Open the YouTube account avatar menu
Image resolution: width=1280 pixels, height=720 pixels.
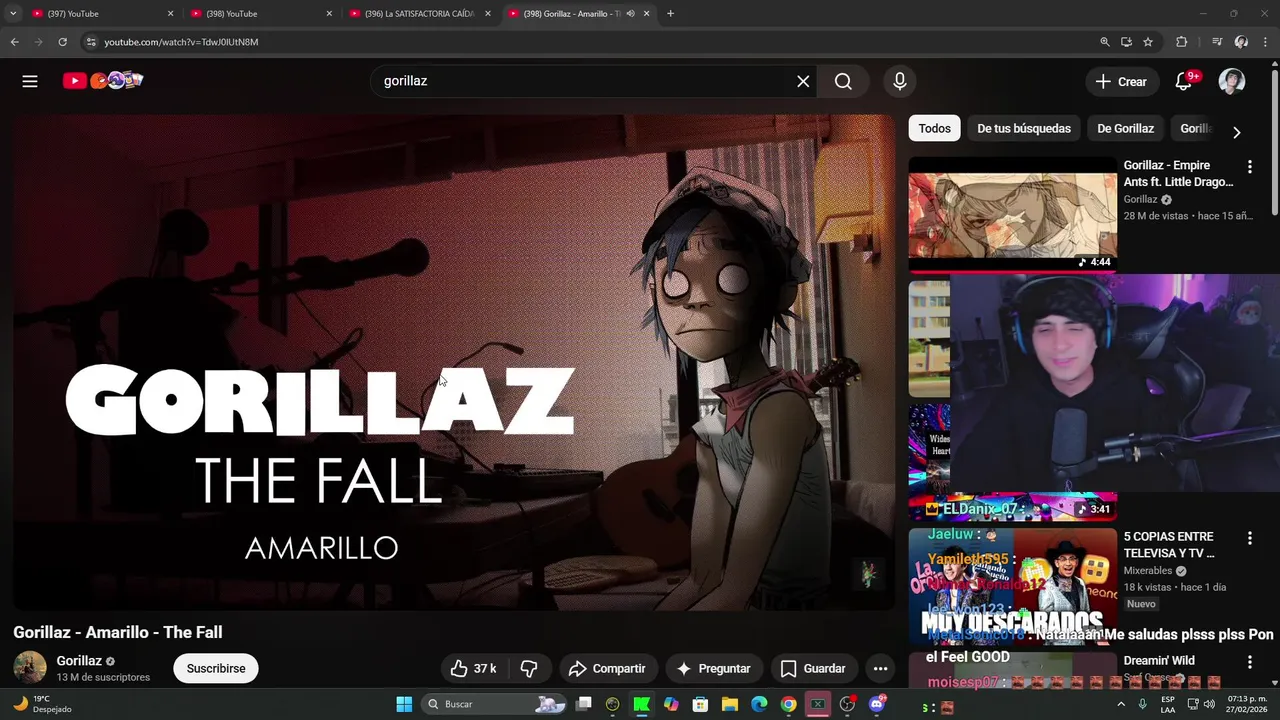1232,81
